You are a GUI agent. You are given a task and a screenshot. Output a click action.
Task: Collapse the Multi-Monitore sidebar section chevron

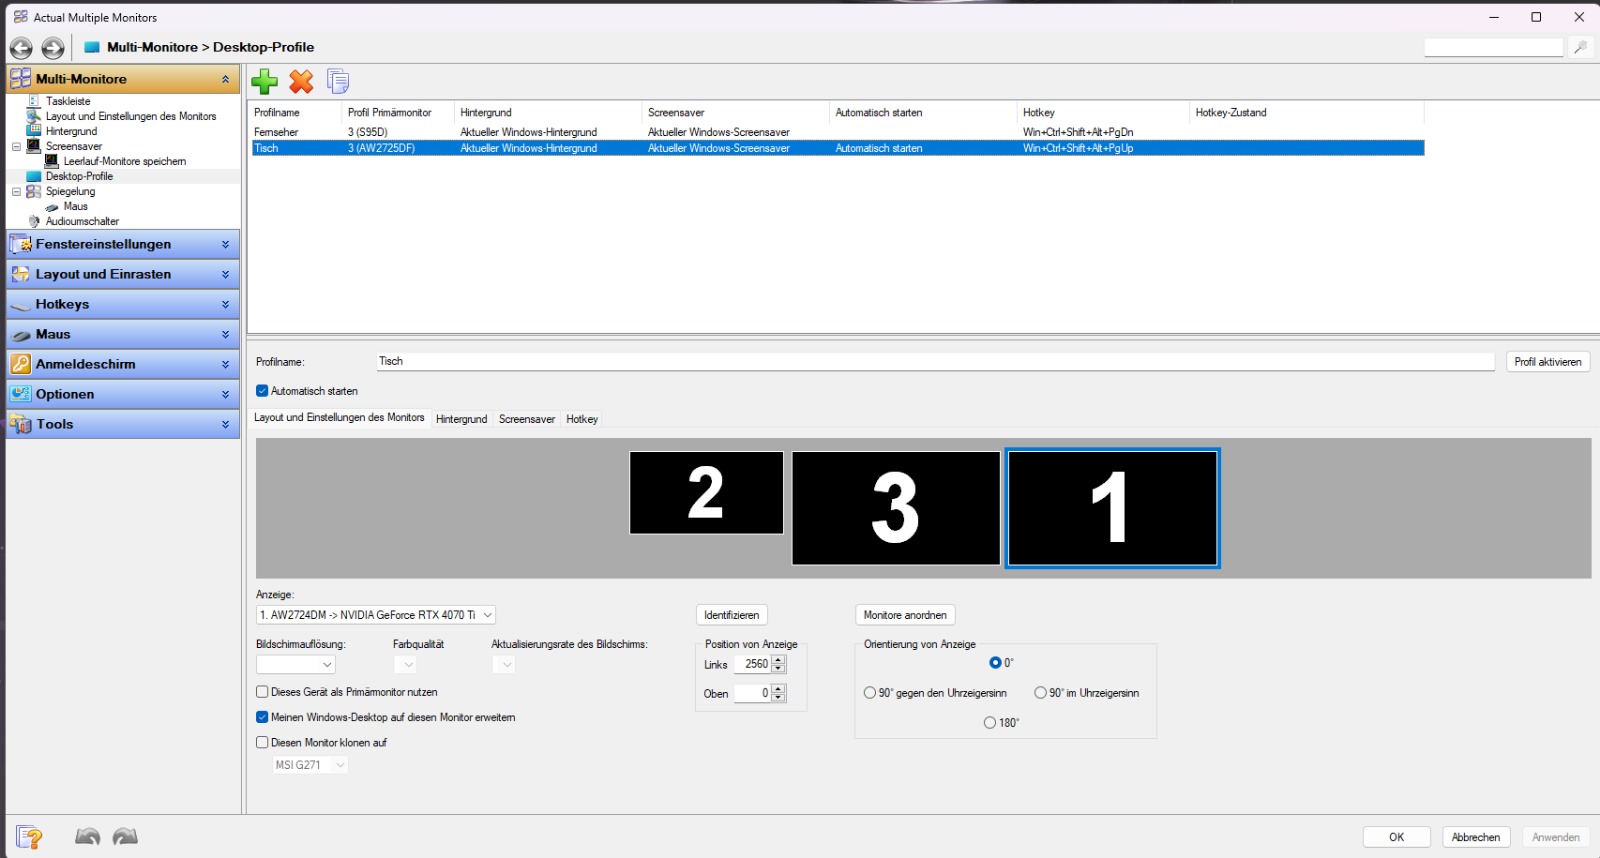(x=225, y=79)
